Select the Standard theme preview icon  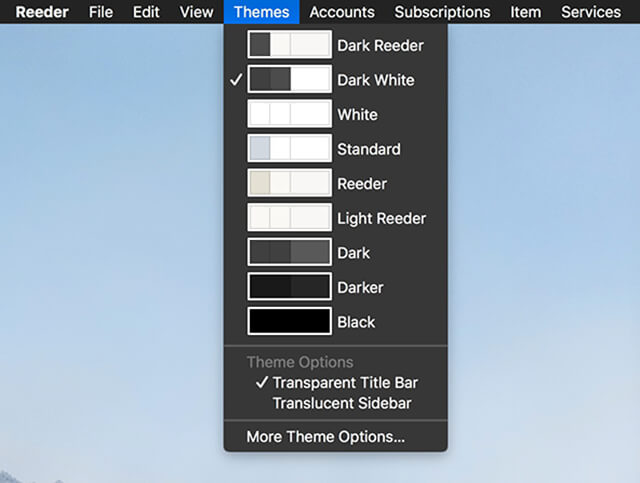(289, 149)
